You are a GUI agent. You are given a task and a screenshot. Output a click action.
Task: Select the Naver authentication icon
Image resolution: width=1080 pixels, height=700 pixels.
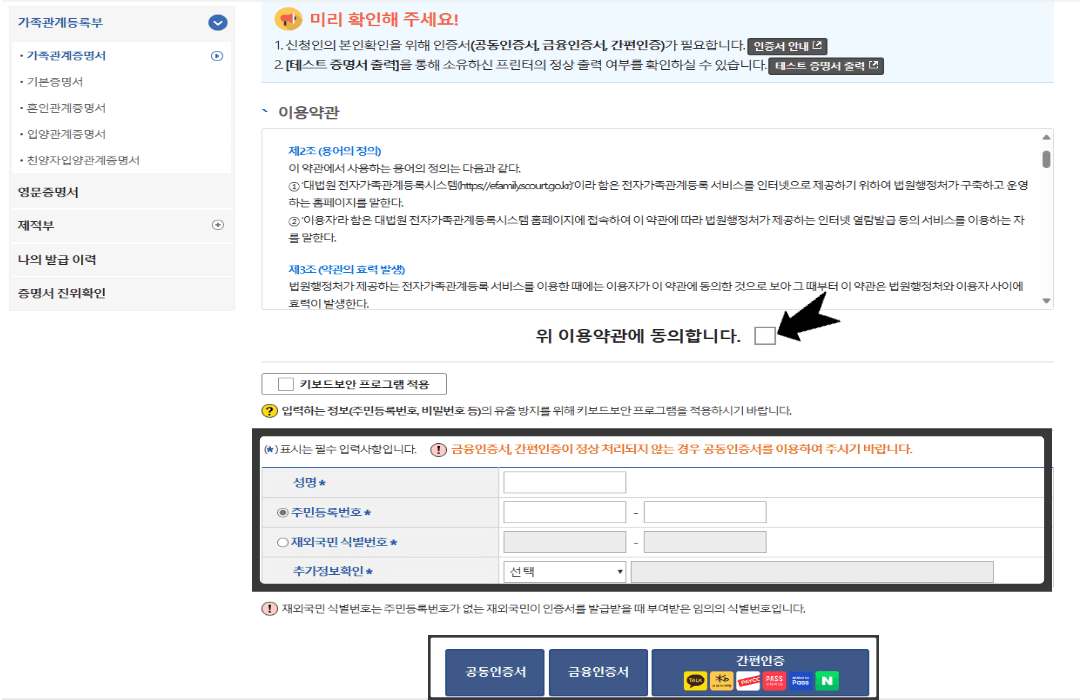coord(828,680)
